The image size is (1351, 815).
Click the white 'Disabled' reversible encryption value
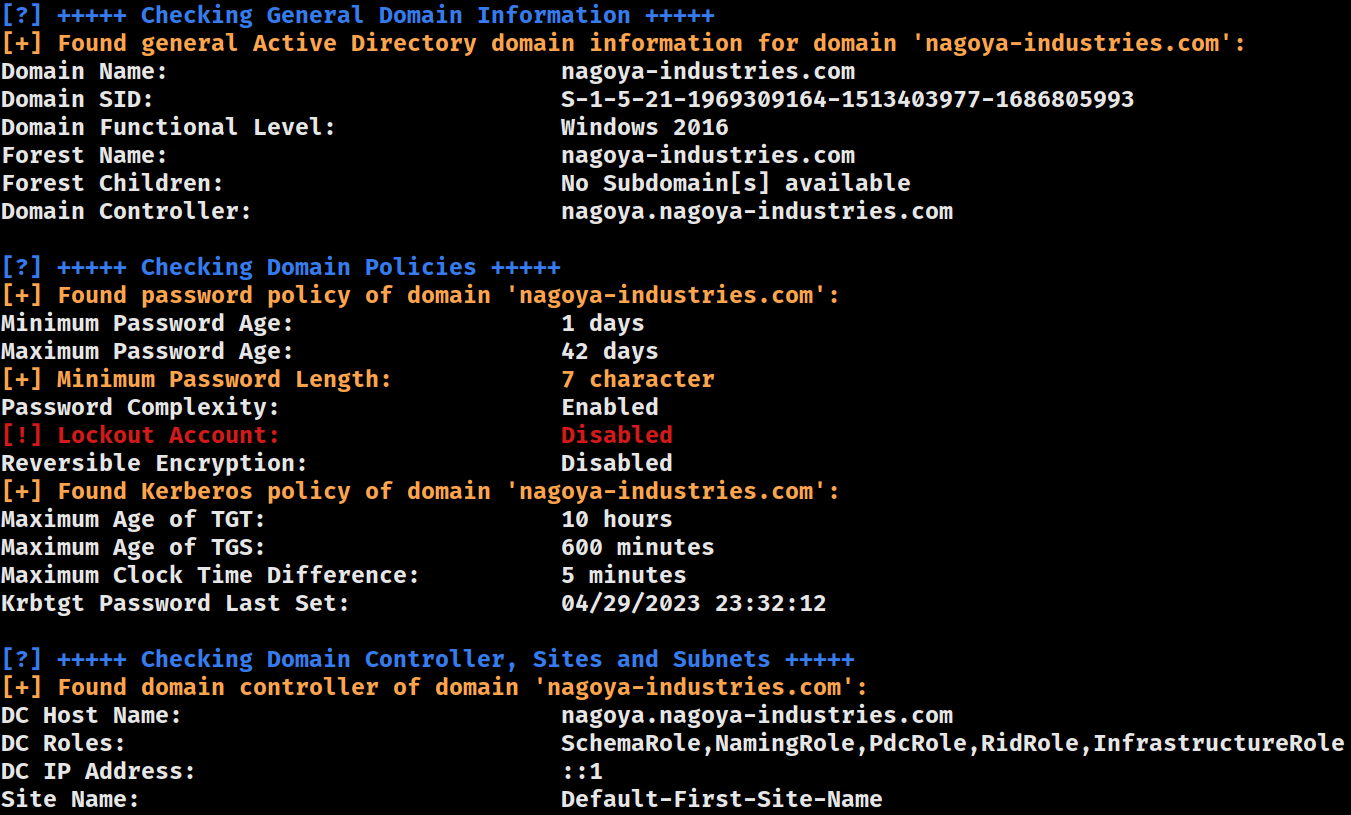pyautogui.click(x=616, y=464)
